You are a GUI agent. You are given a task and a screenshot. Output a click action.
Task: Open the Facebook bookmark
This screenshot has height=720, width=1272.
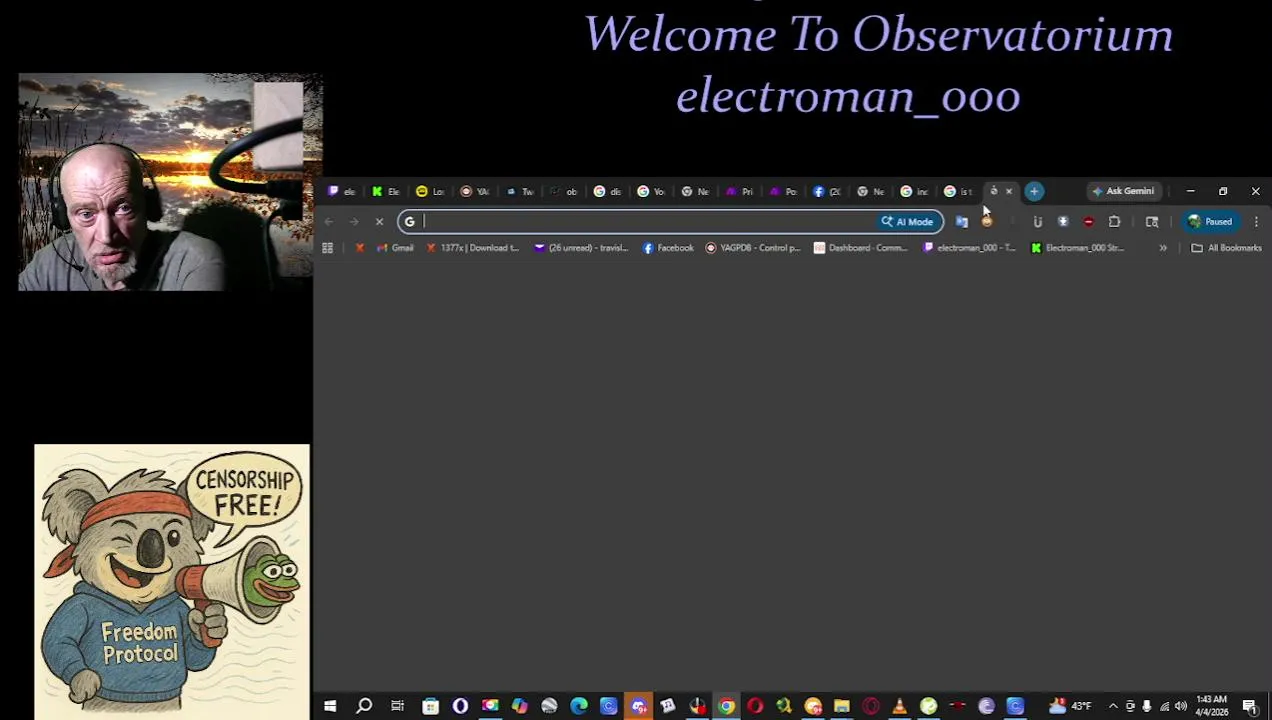pos(668,248)
